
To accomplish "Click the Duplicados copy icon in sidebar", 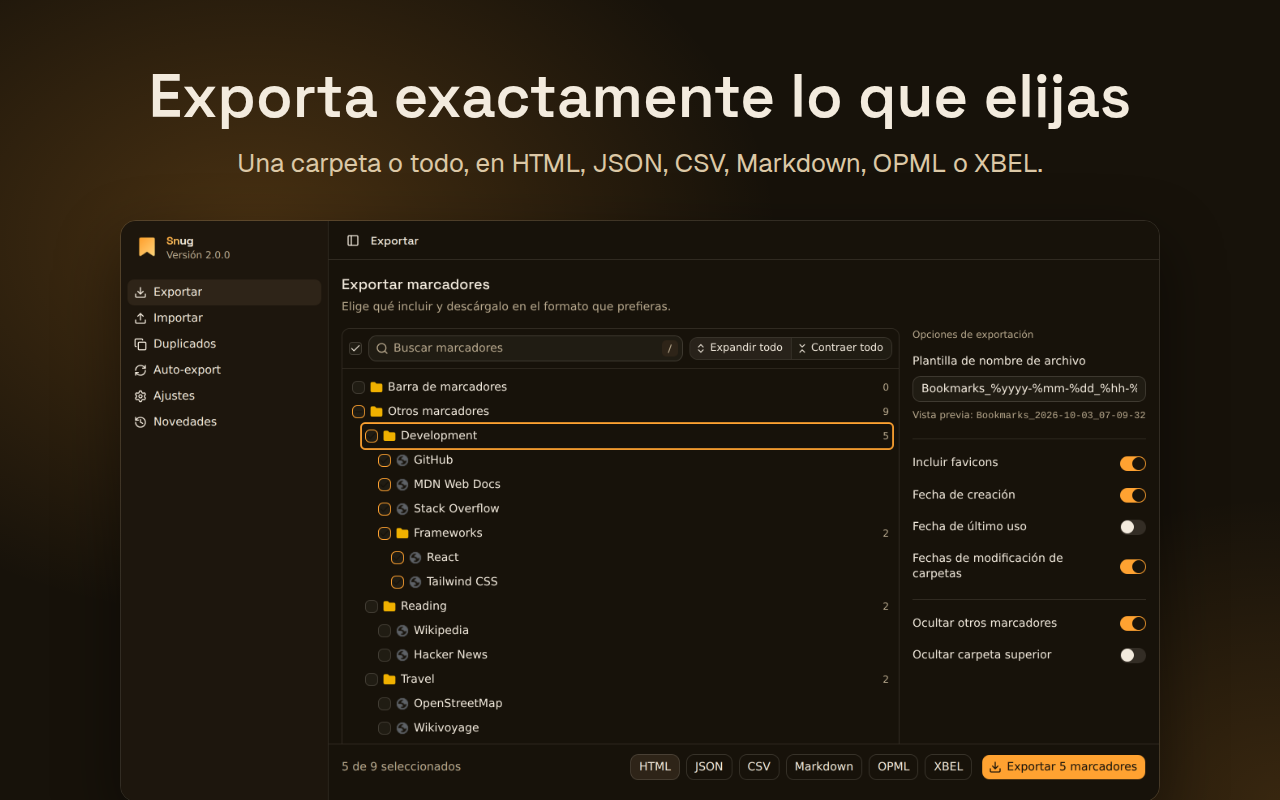I will coord(141,344).
